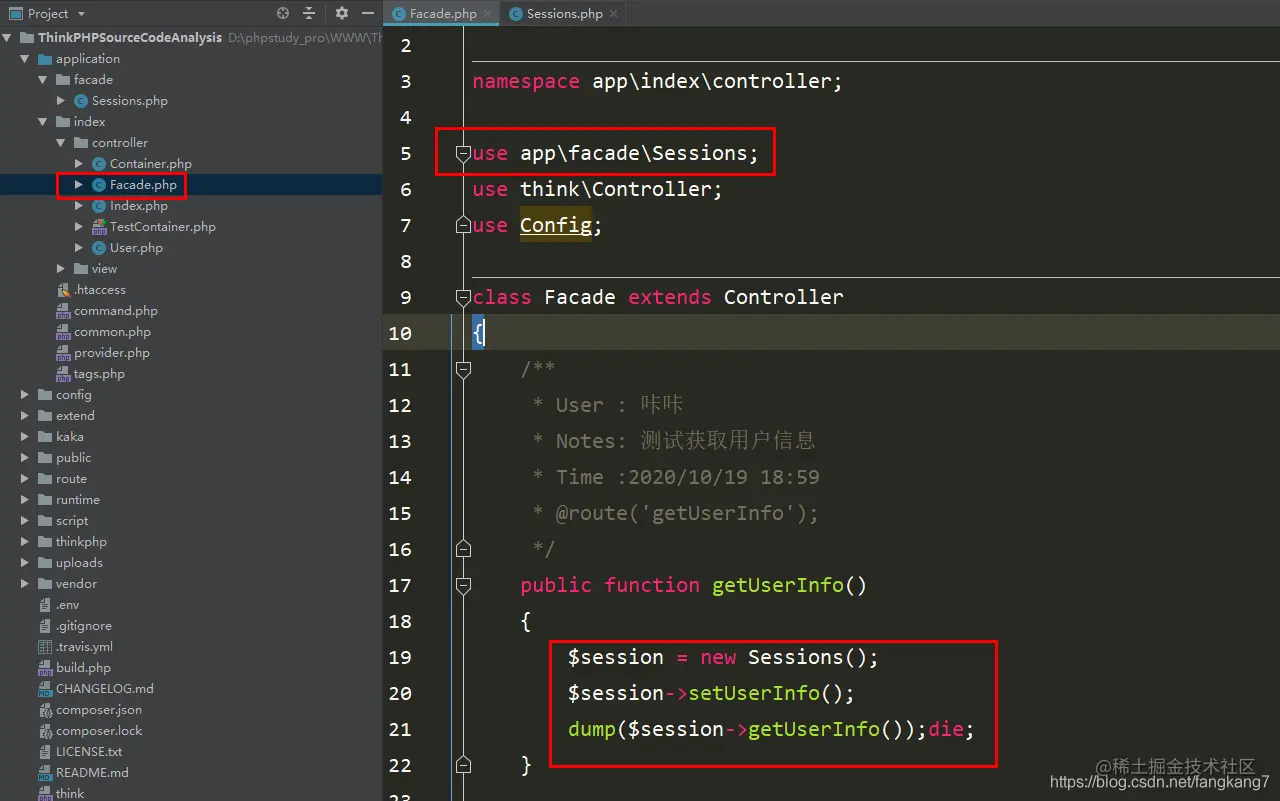Click 'namespace' keyword on line 3
The image size is (1280, 801).
click(x=526, y=81)
